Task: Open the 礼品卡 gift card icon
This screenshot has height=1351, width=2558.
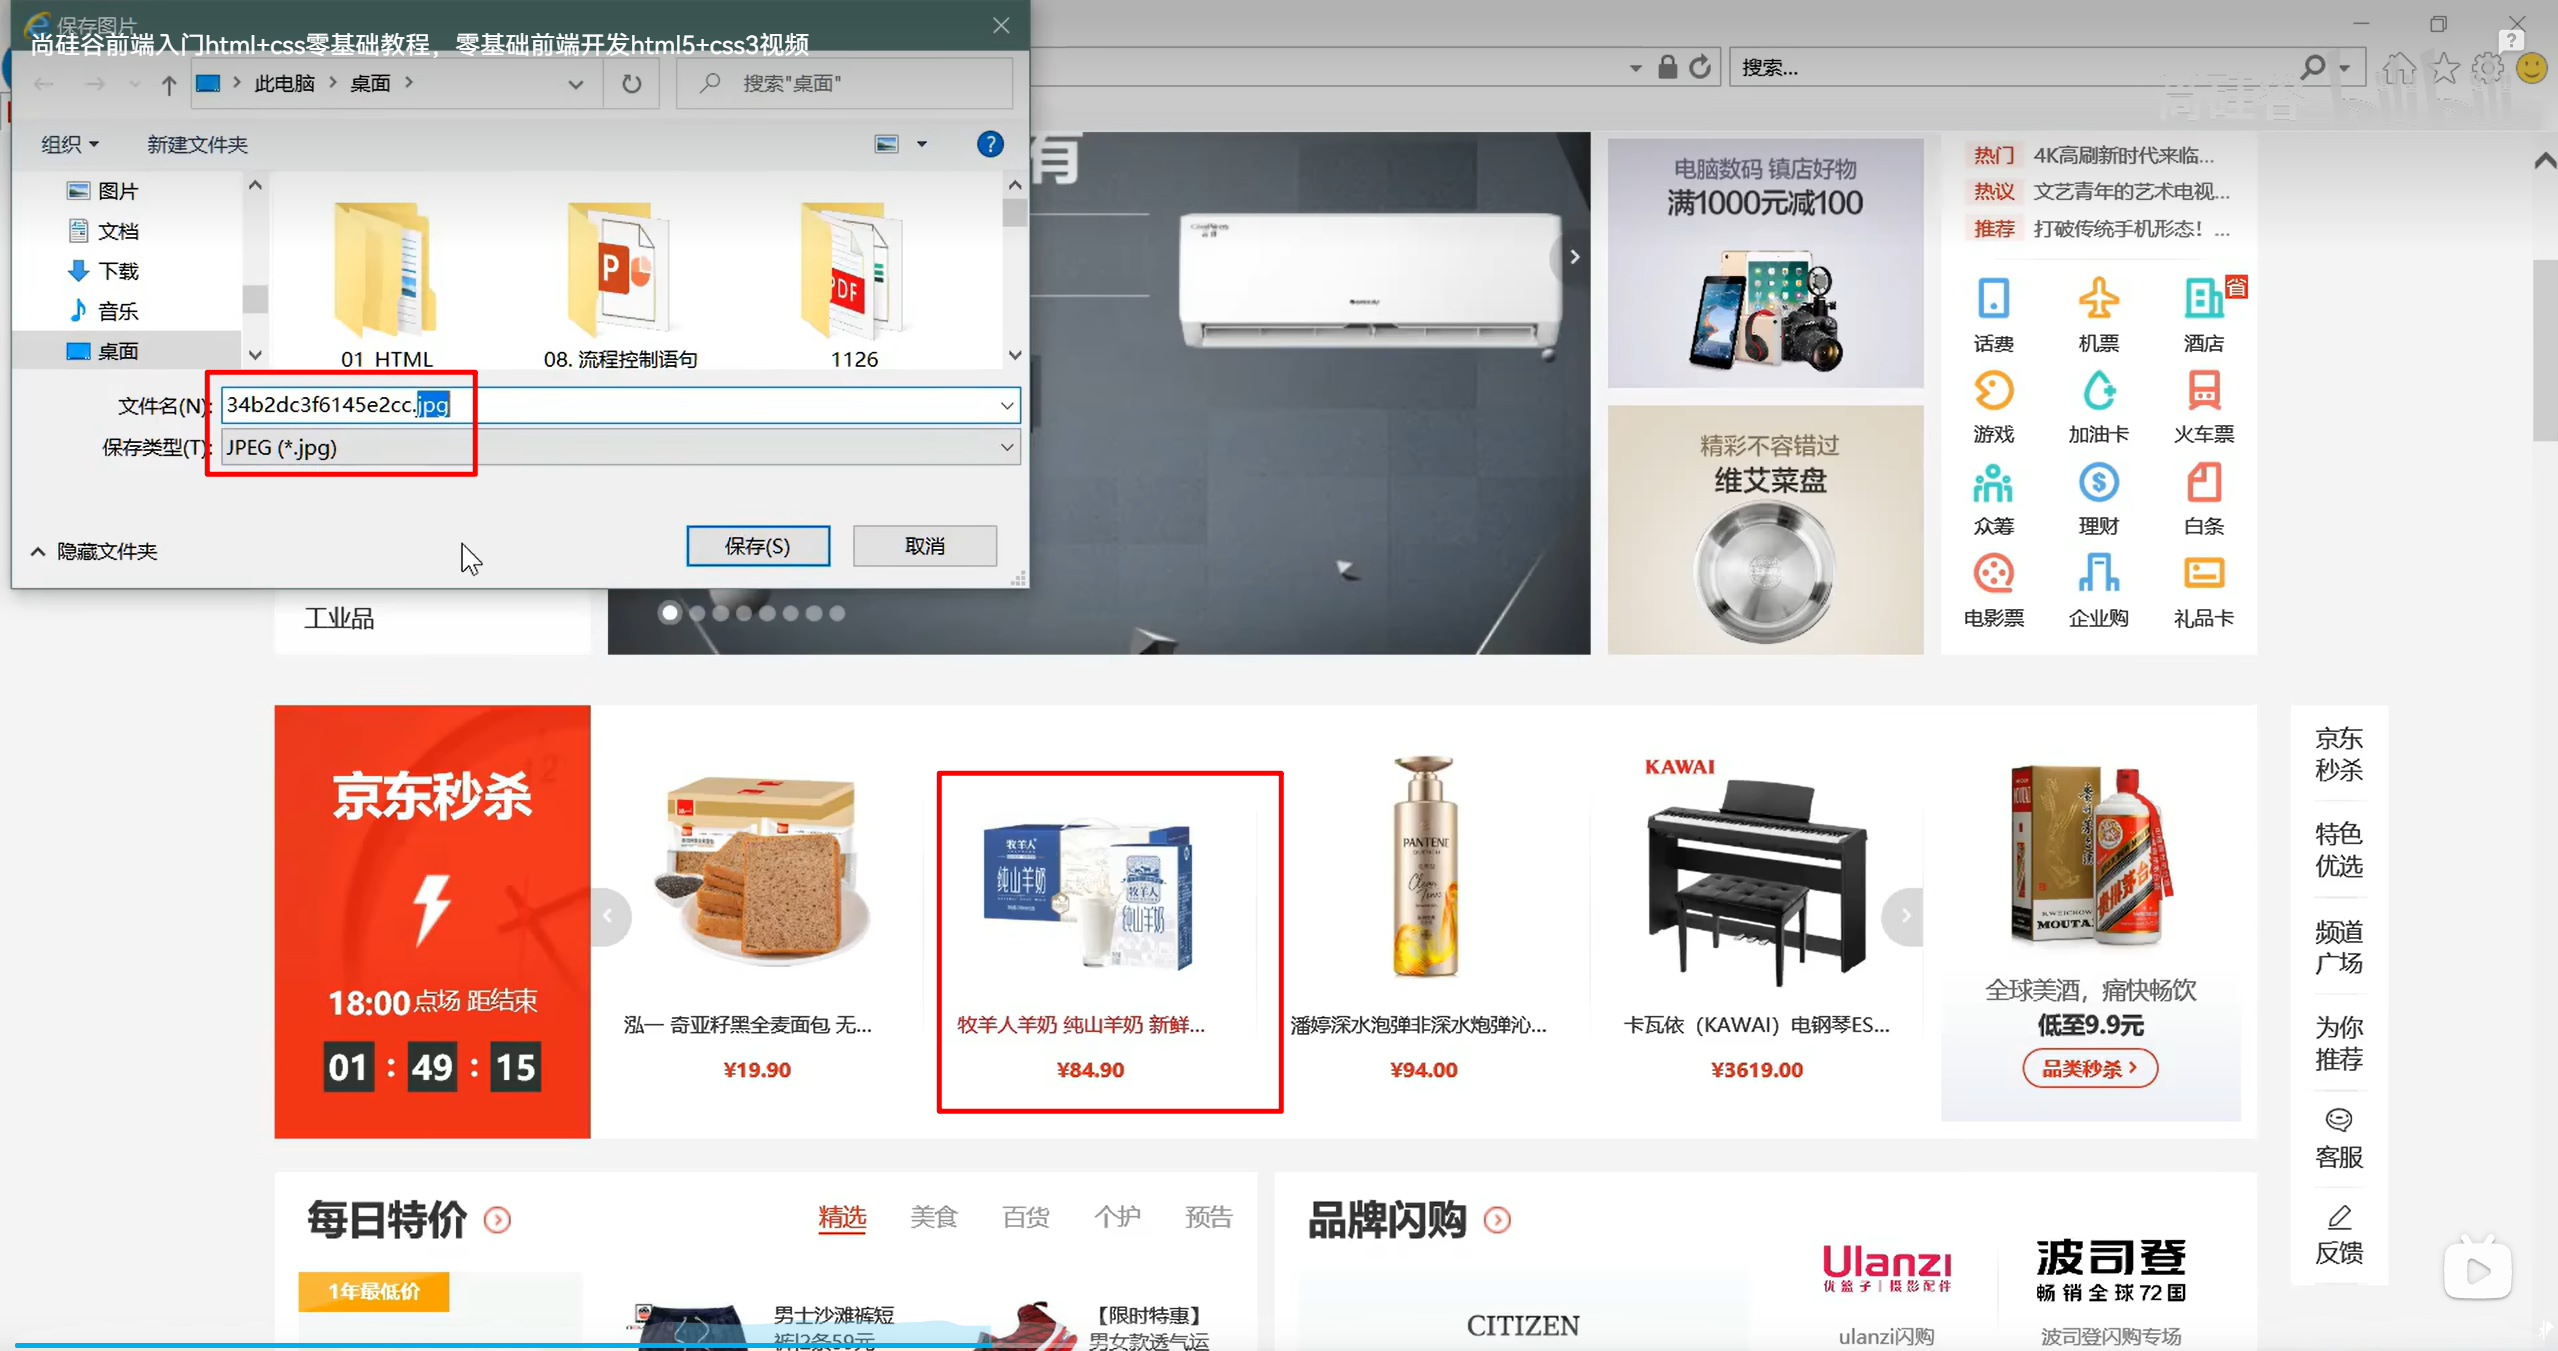Action: [2203, 573]
